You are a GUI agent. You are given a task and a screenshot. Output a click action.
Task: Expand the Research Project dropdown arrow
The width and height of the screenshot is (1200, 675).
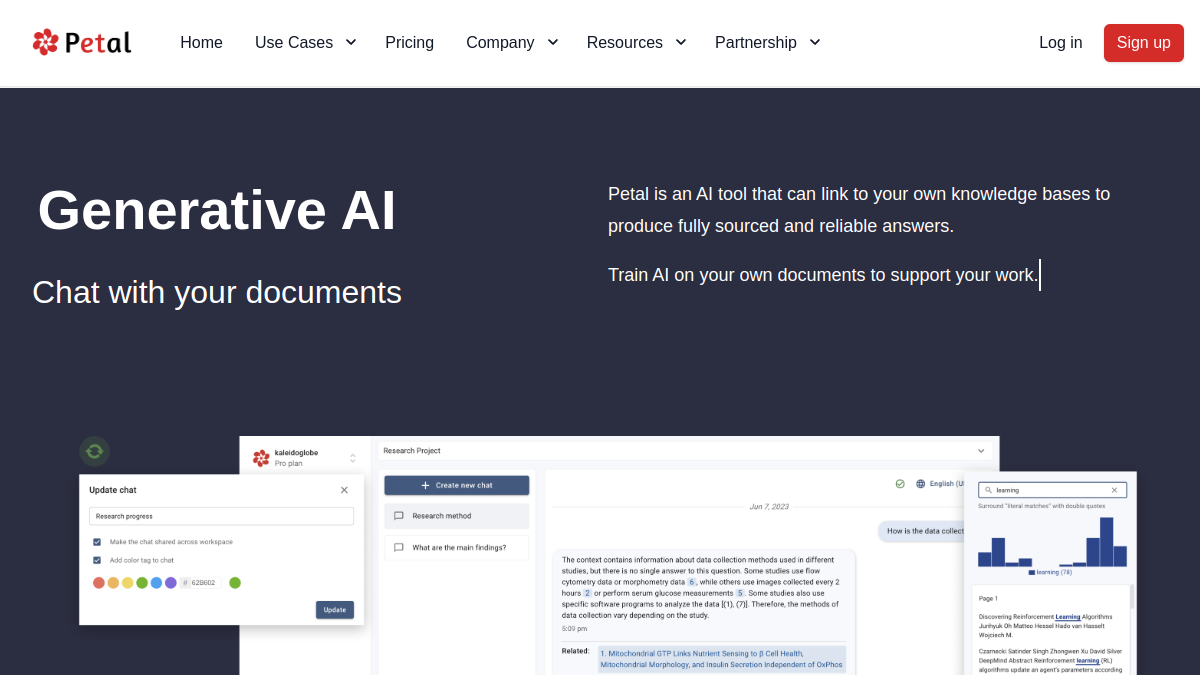pyautogui.click(x=981, y=451)
